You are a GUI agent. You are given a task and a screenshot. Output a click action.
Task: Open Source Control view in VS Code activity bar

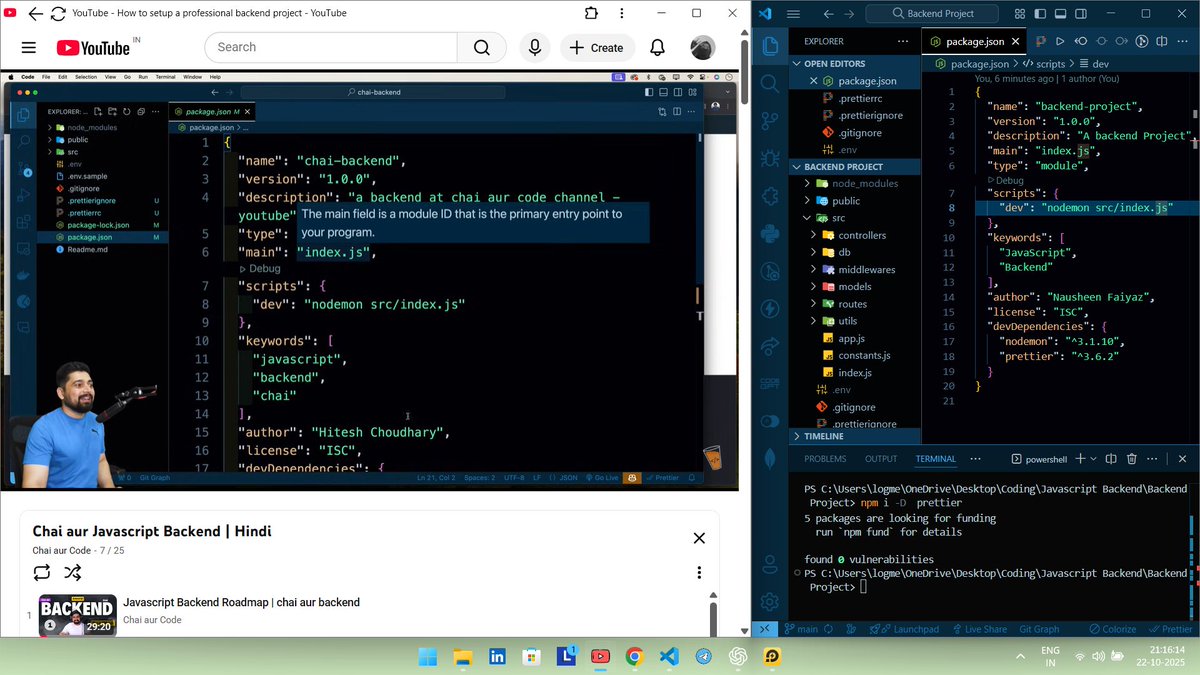[770, 121]
